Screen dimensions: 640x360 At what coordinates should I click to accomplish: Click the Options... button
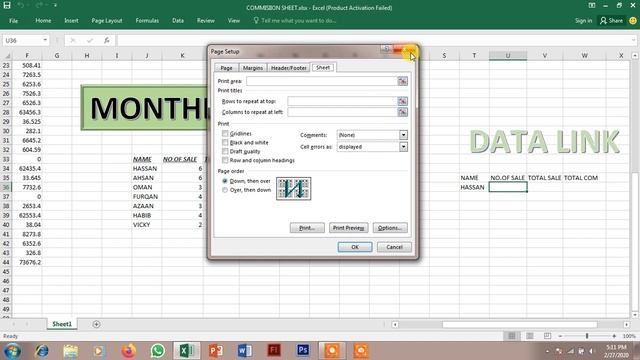[x=390, y=228]
